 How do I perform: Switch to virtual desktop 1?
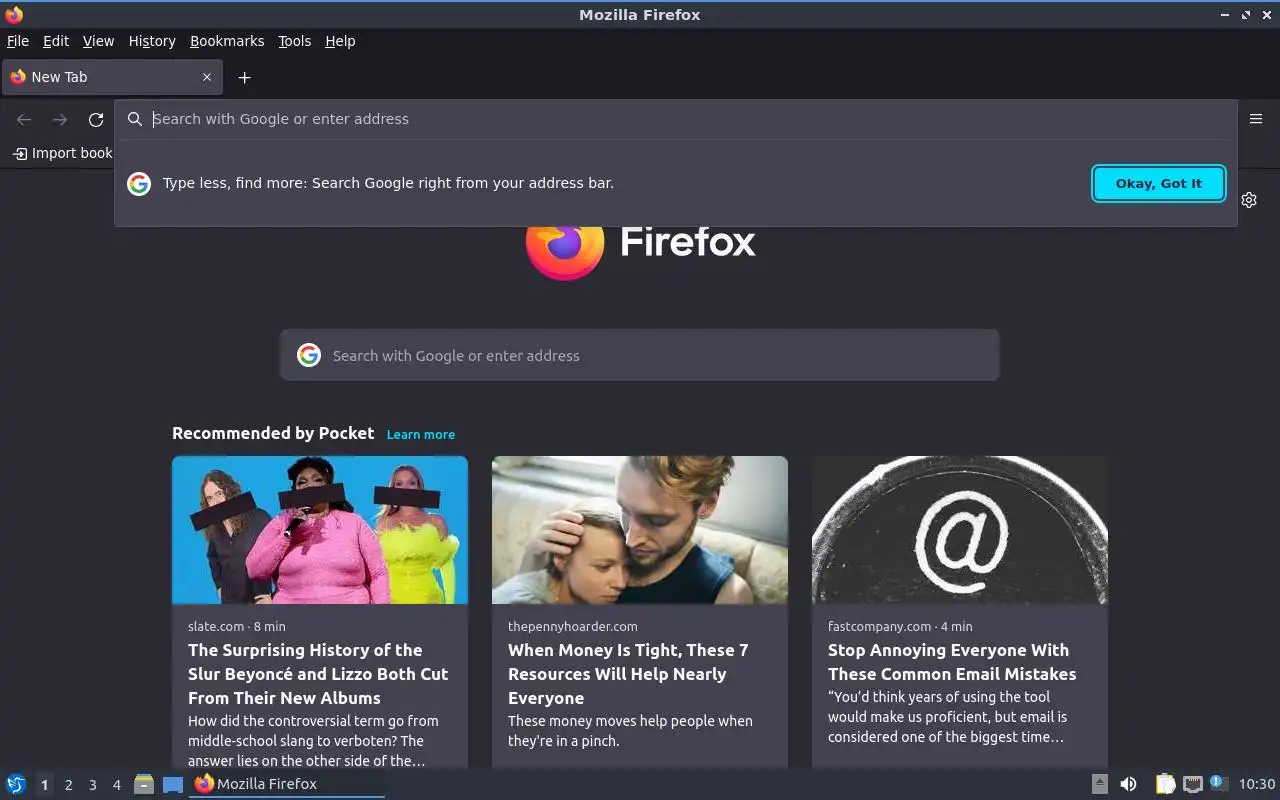pyautogui.click(x=44, y=785)
